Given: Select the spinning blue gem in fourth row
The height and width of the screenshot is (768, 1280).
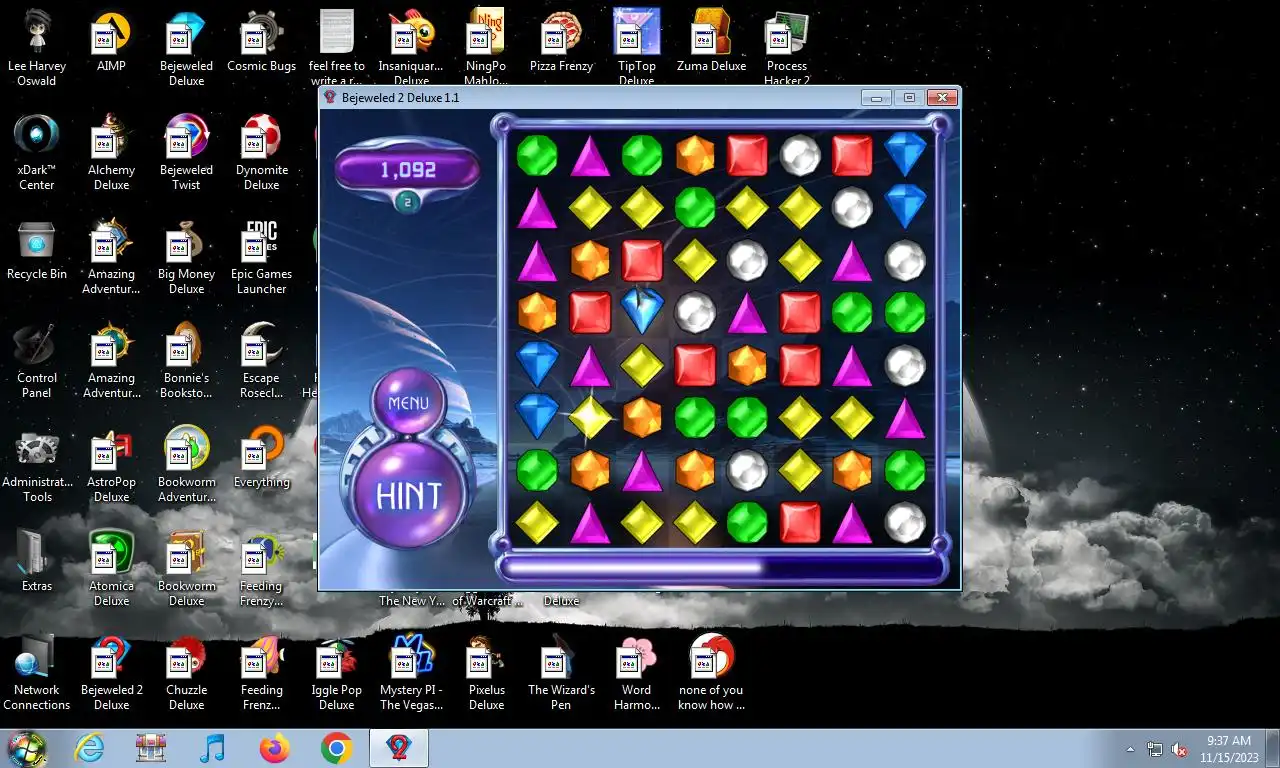Looking at the screenshot, I should tap(642, 310).
